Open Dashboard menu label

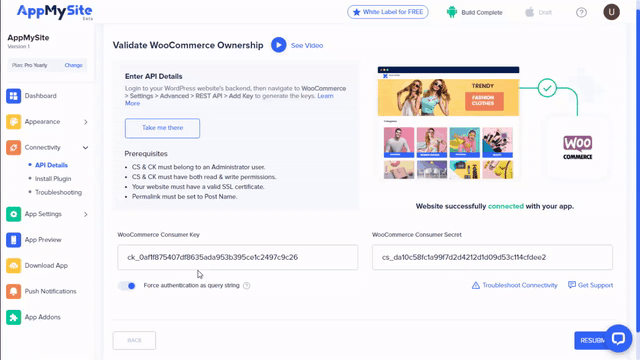point(40,96)
